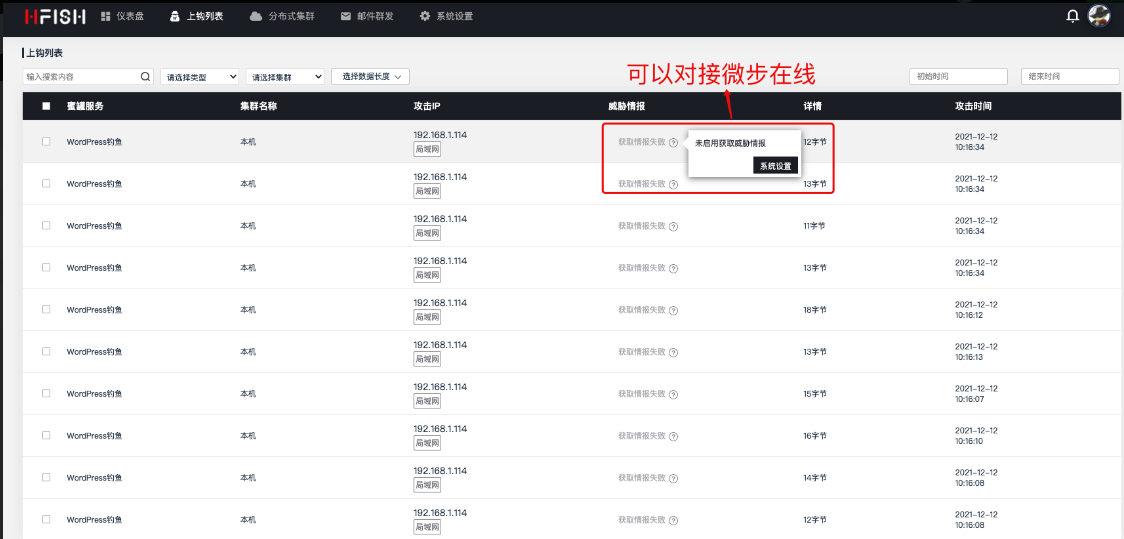The image size is (1124, 539).
Task: Click the 攻击IP column header
Action: click(x=427, y=106)
